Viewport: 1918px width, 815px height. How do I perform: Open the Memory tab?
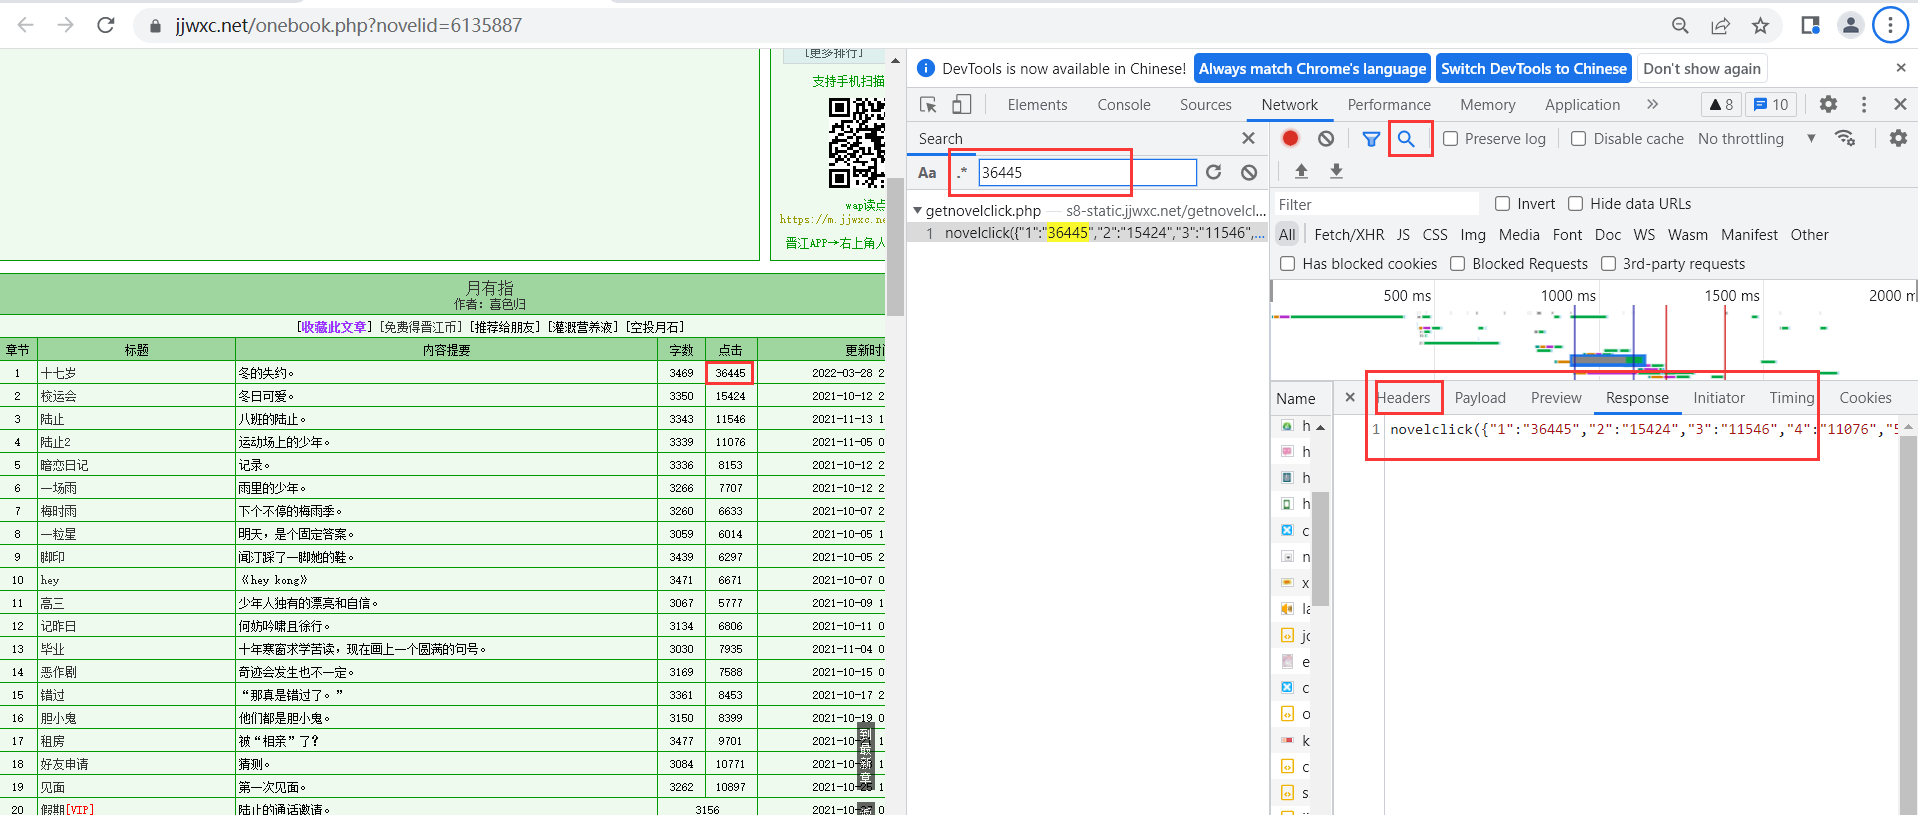1487,105
